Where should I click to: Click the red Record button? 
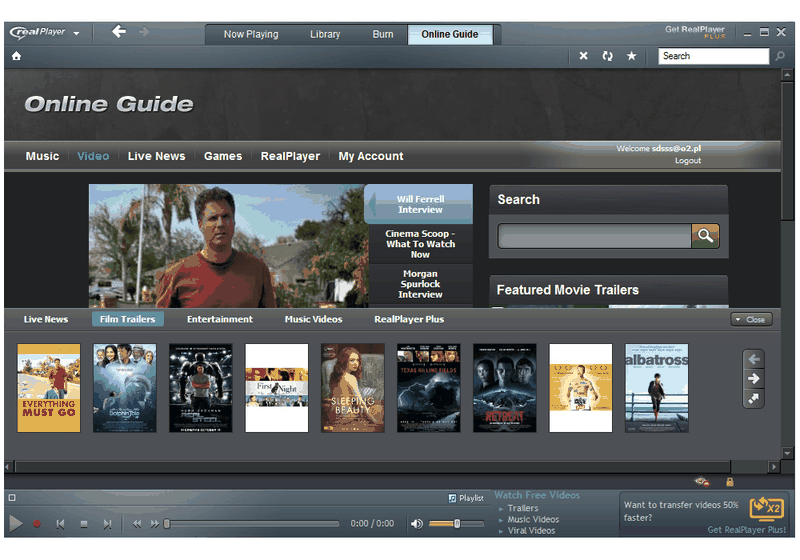[x=37, y=524]
